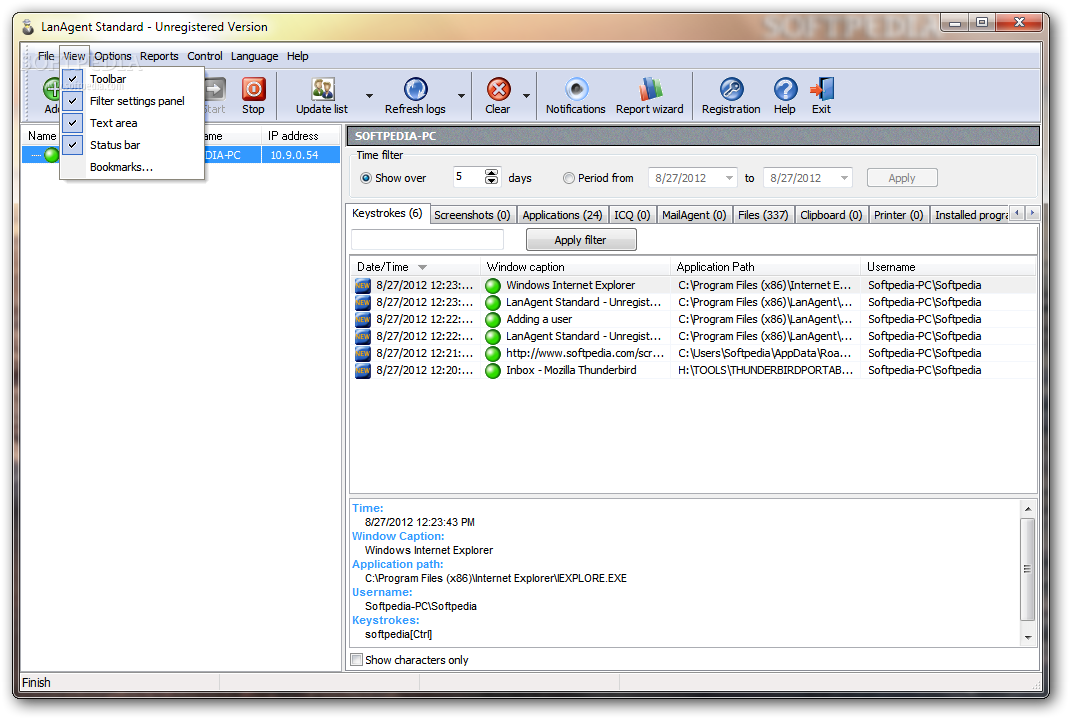Sort by Application Path column header
The width and height of the screenshot is (1070, 719).
(766, 267)
